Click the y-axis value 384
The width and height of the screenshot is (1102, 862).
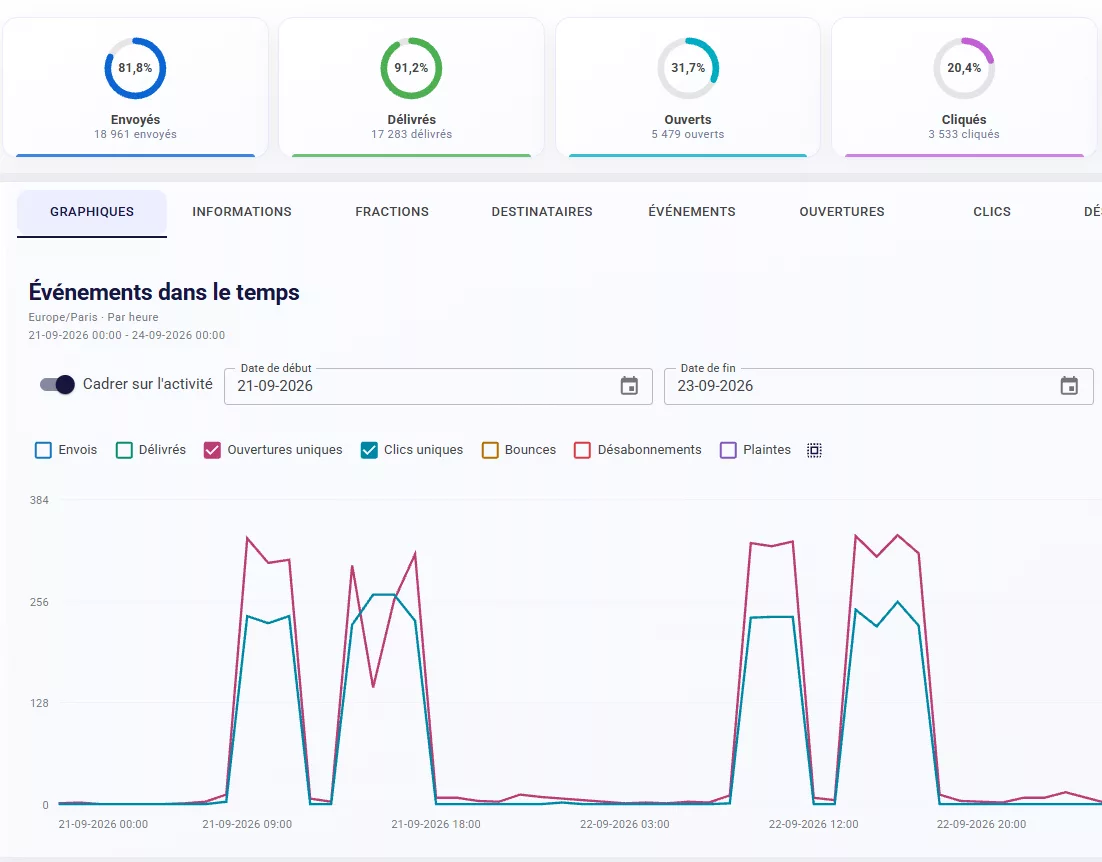click(x=39, y=500)
